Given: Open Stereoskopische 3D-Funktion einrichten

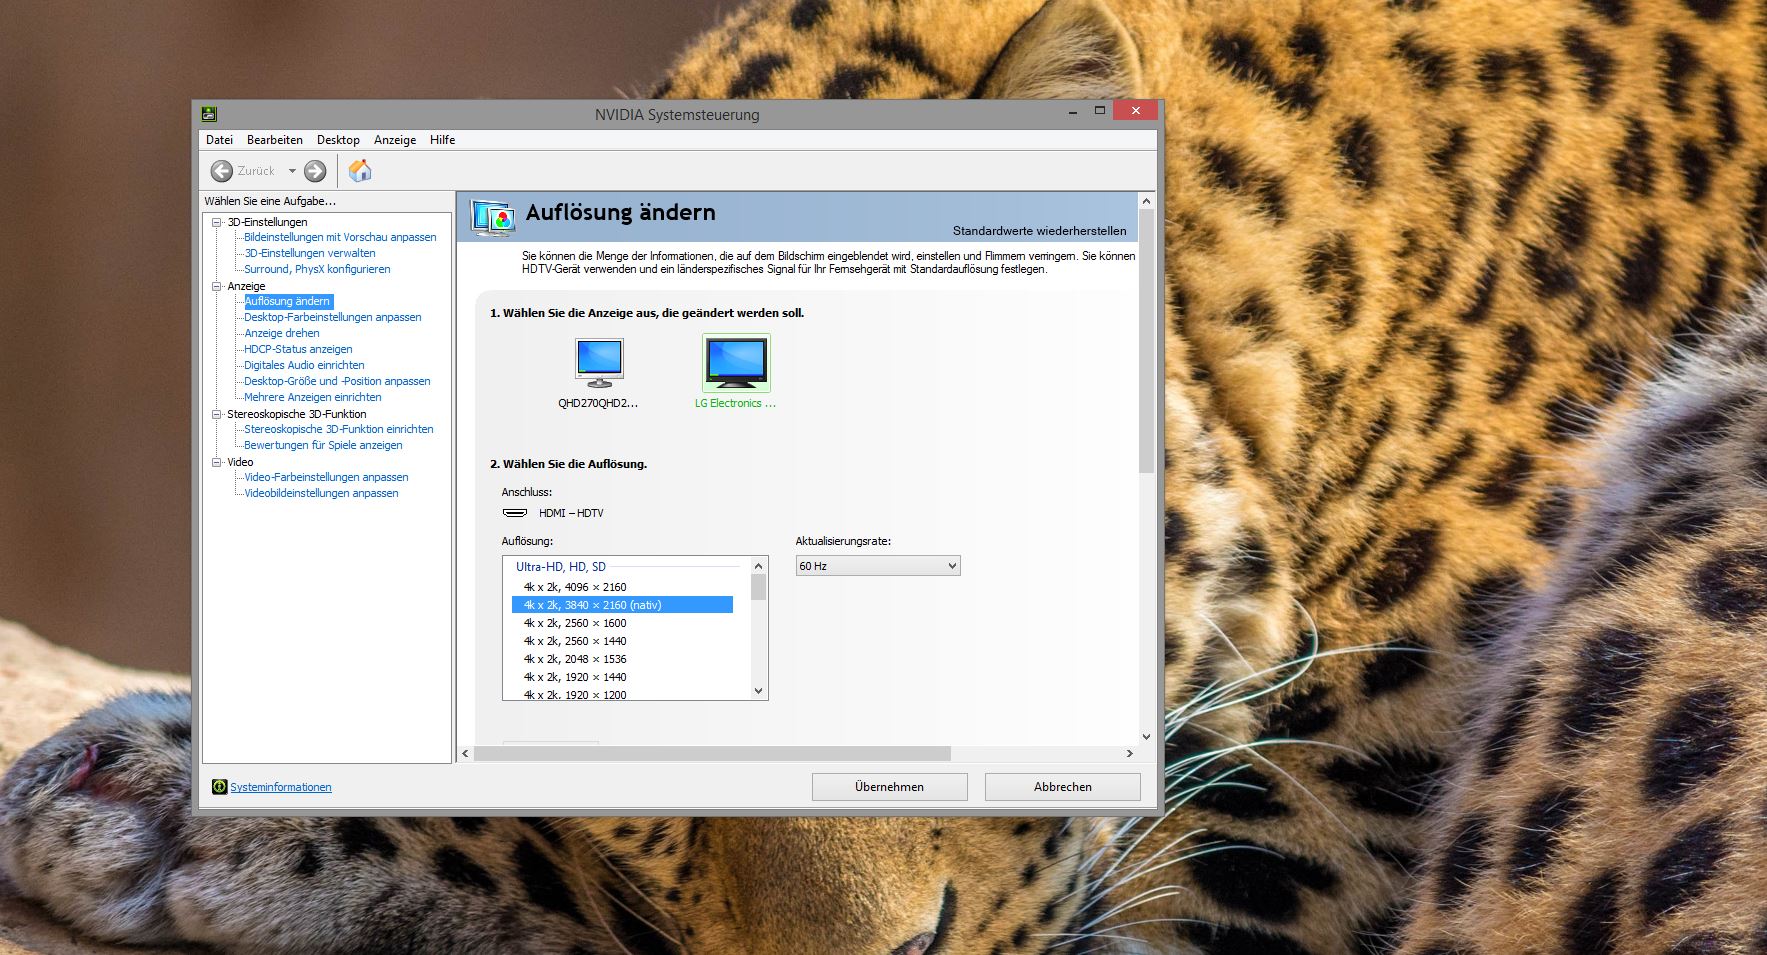Looking at the screenshot, I should click(x=339, y=429).
